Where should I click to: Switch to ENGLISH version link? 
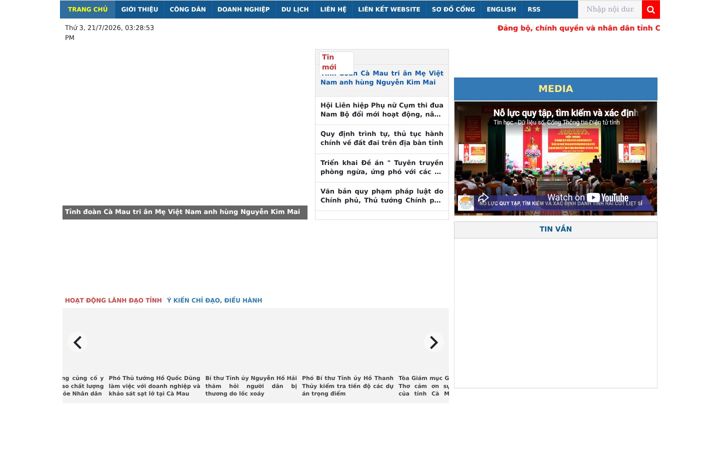501,9
